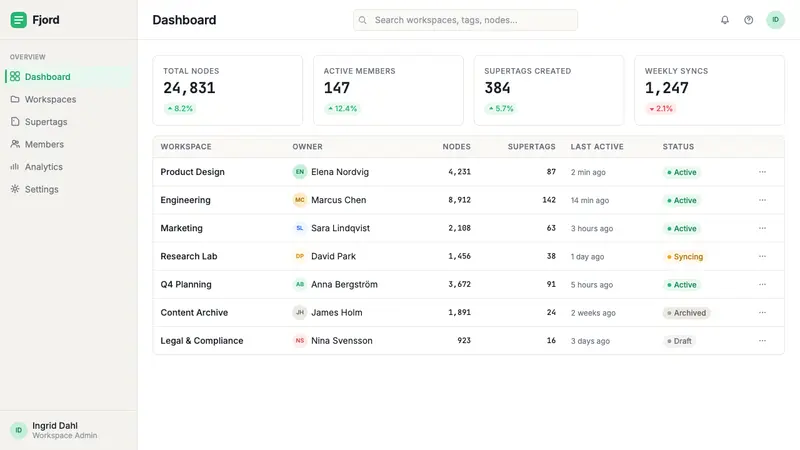Click Sara Lindqvist's SL avatar
The width and height of the screenshot is (800, 450).
click(299, 228)
